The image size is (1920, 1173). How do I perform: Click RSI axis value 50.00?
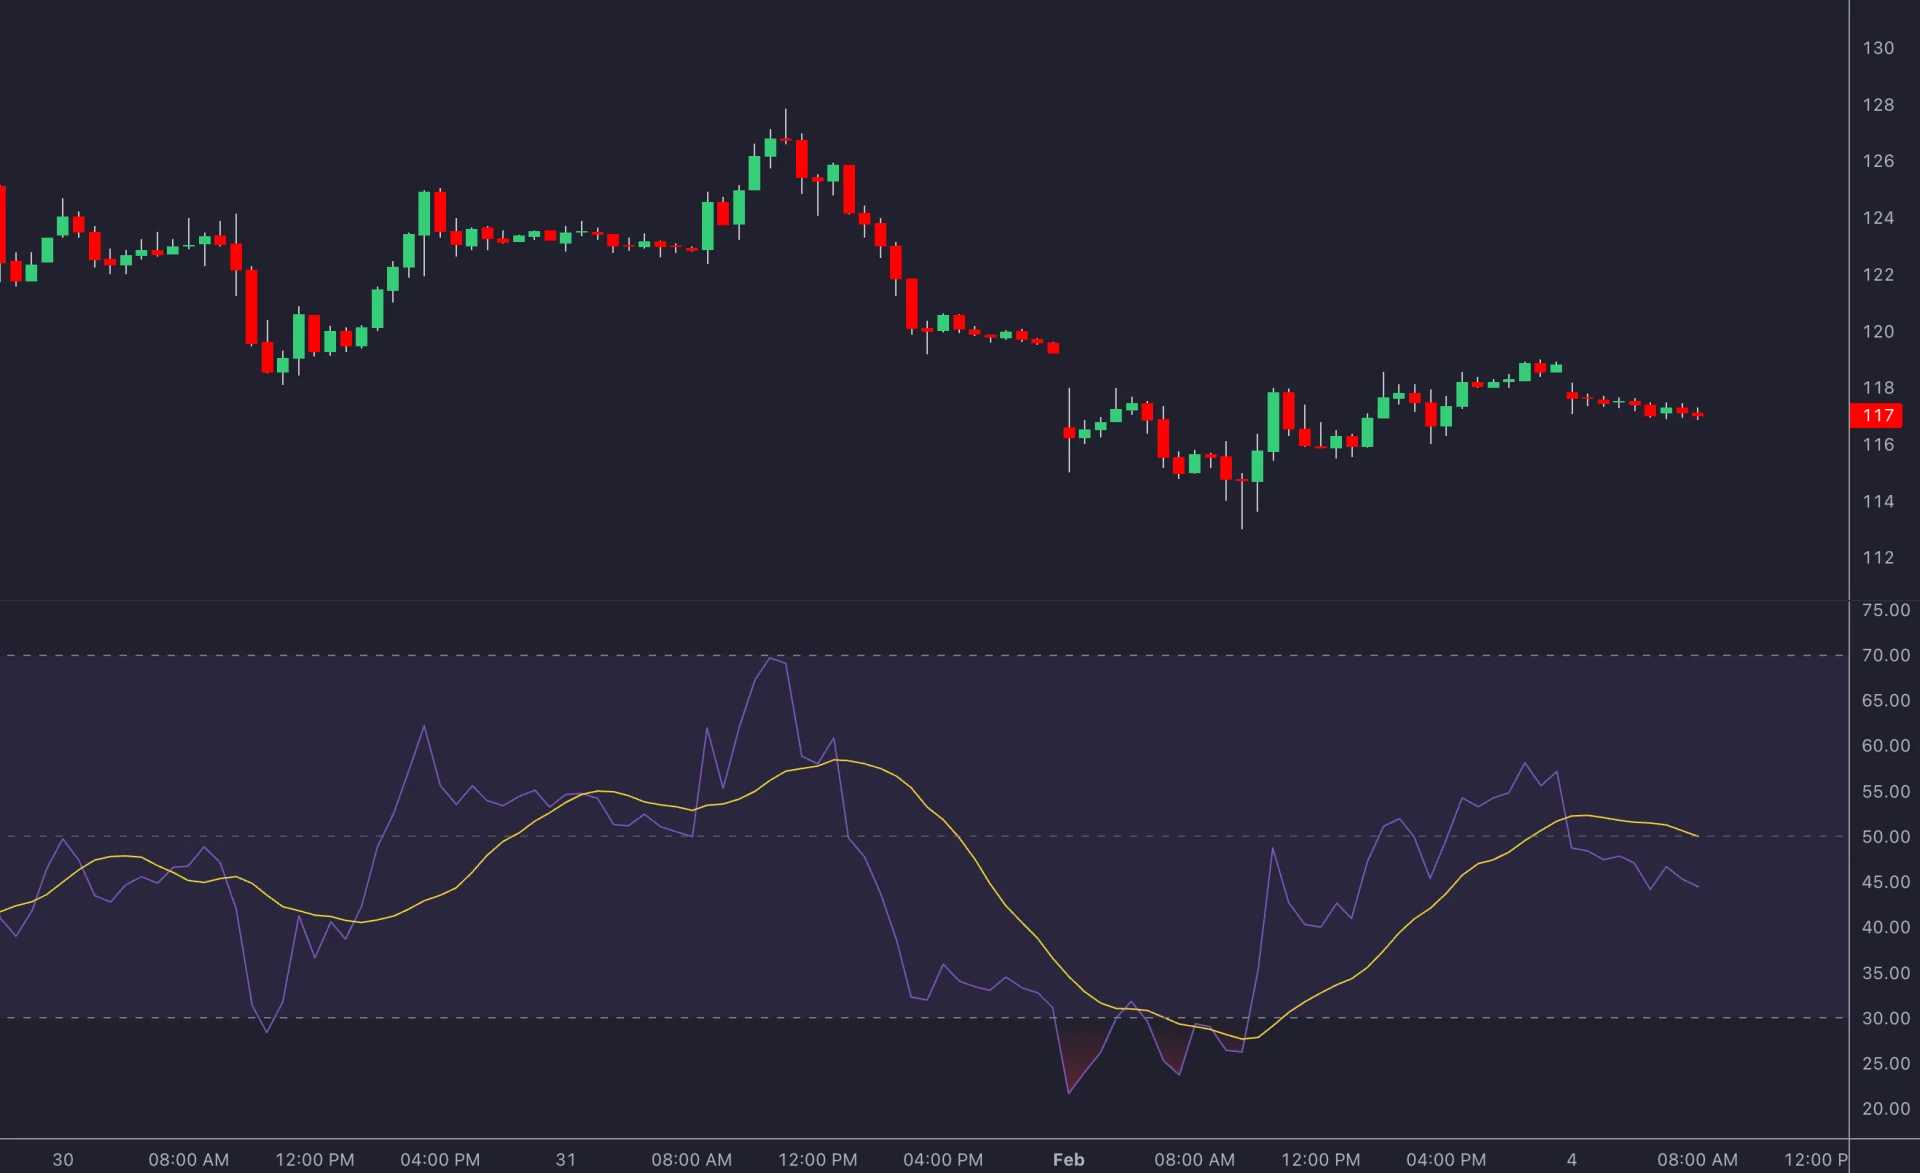click(x=1885, y=837)
